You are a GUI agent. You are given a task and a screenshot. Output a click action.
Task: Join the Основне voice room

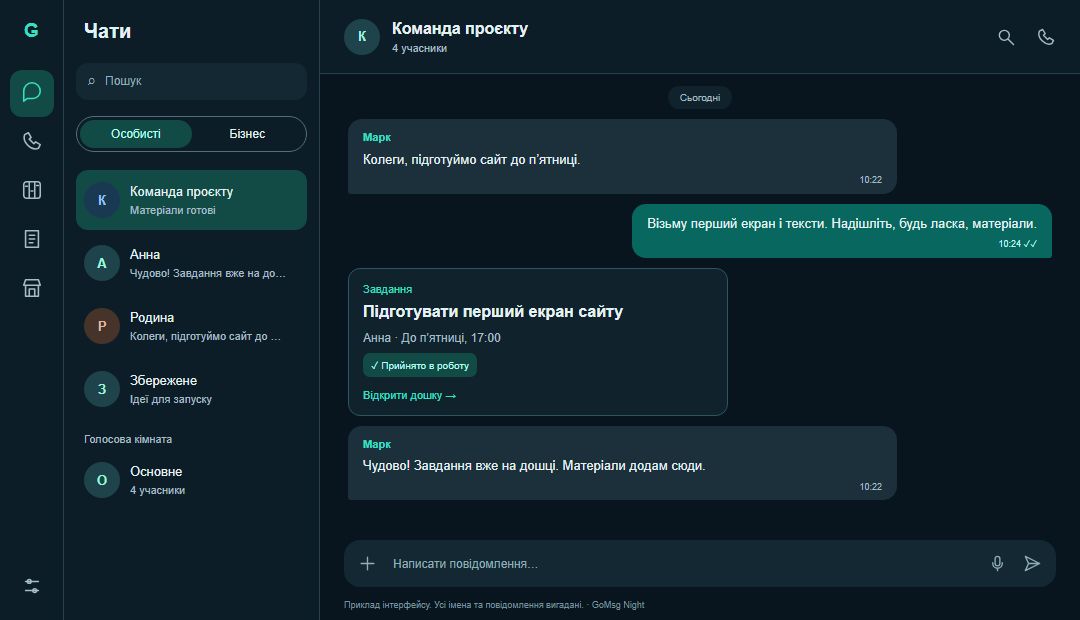(191, 480)
